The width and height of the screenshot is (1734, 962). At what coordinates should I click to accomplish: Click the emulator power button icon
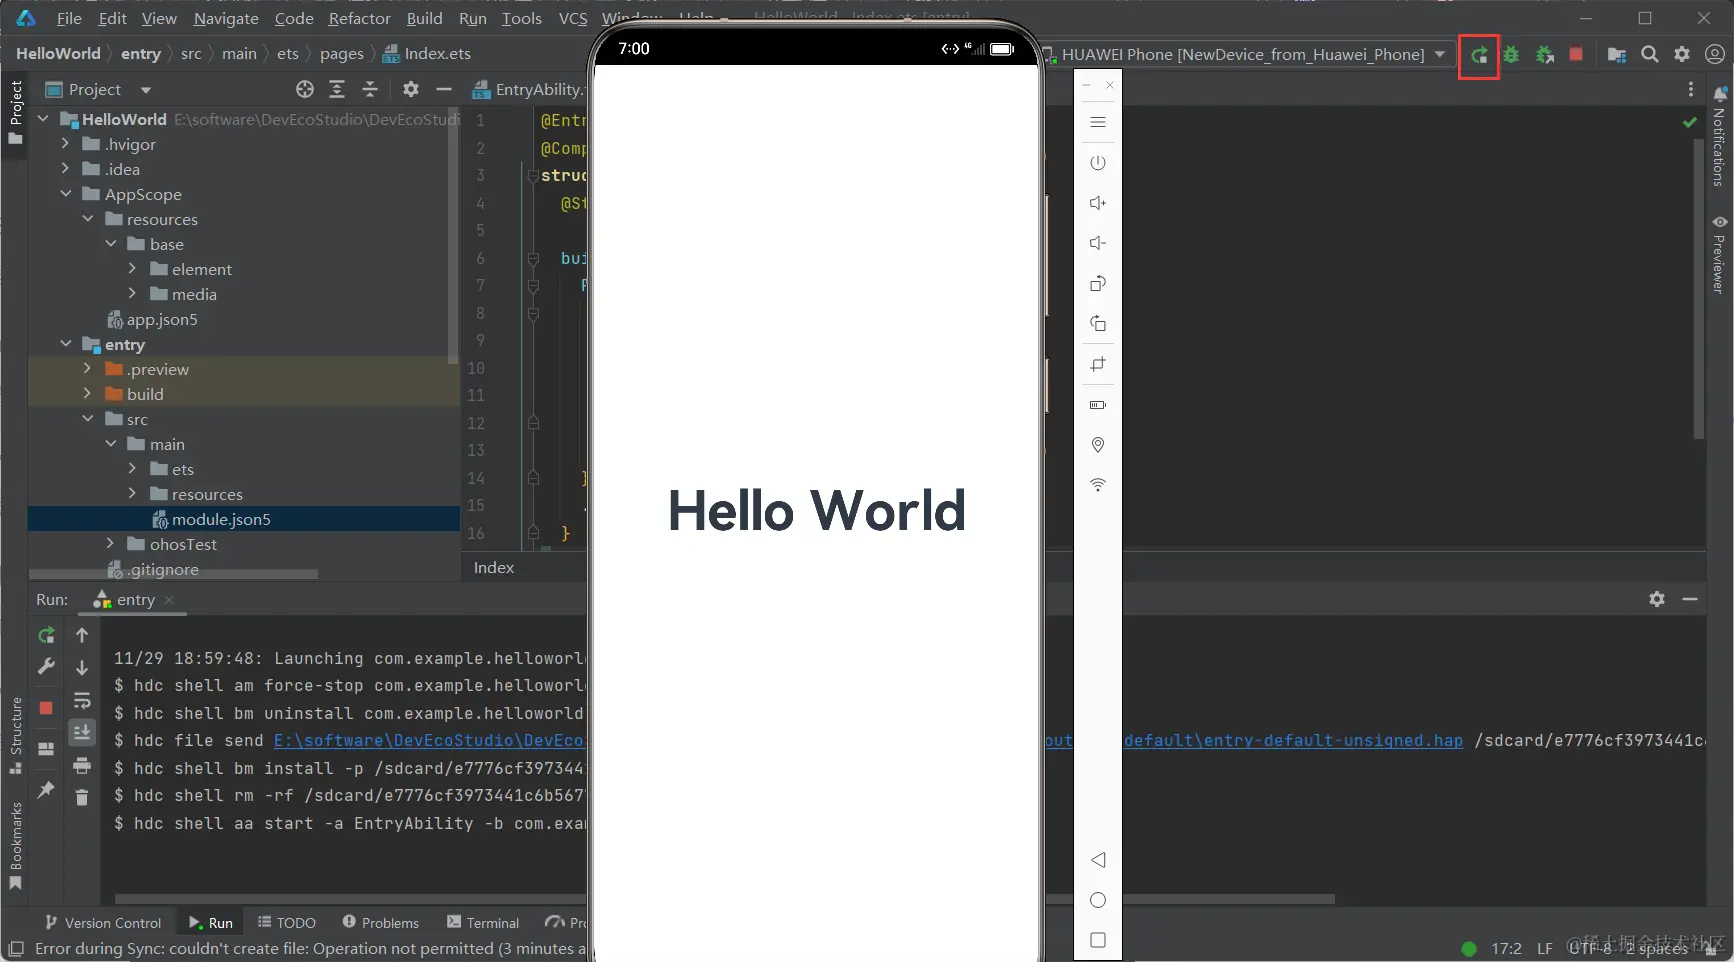[1097, 163]
